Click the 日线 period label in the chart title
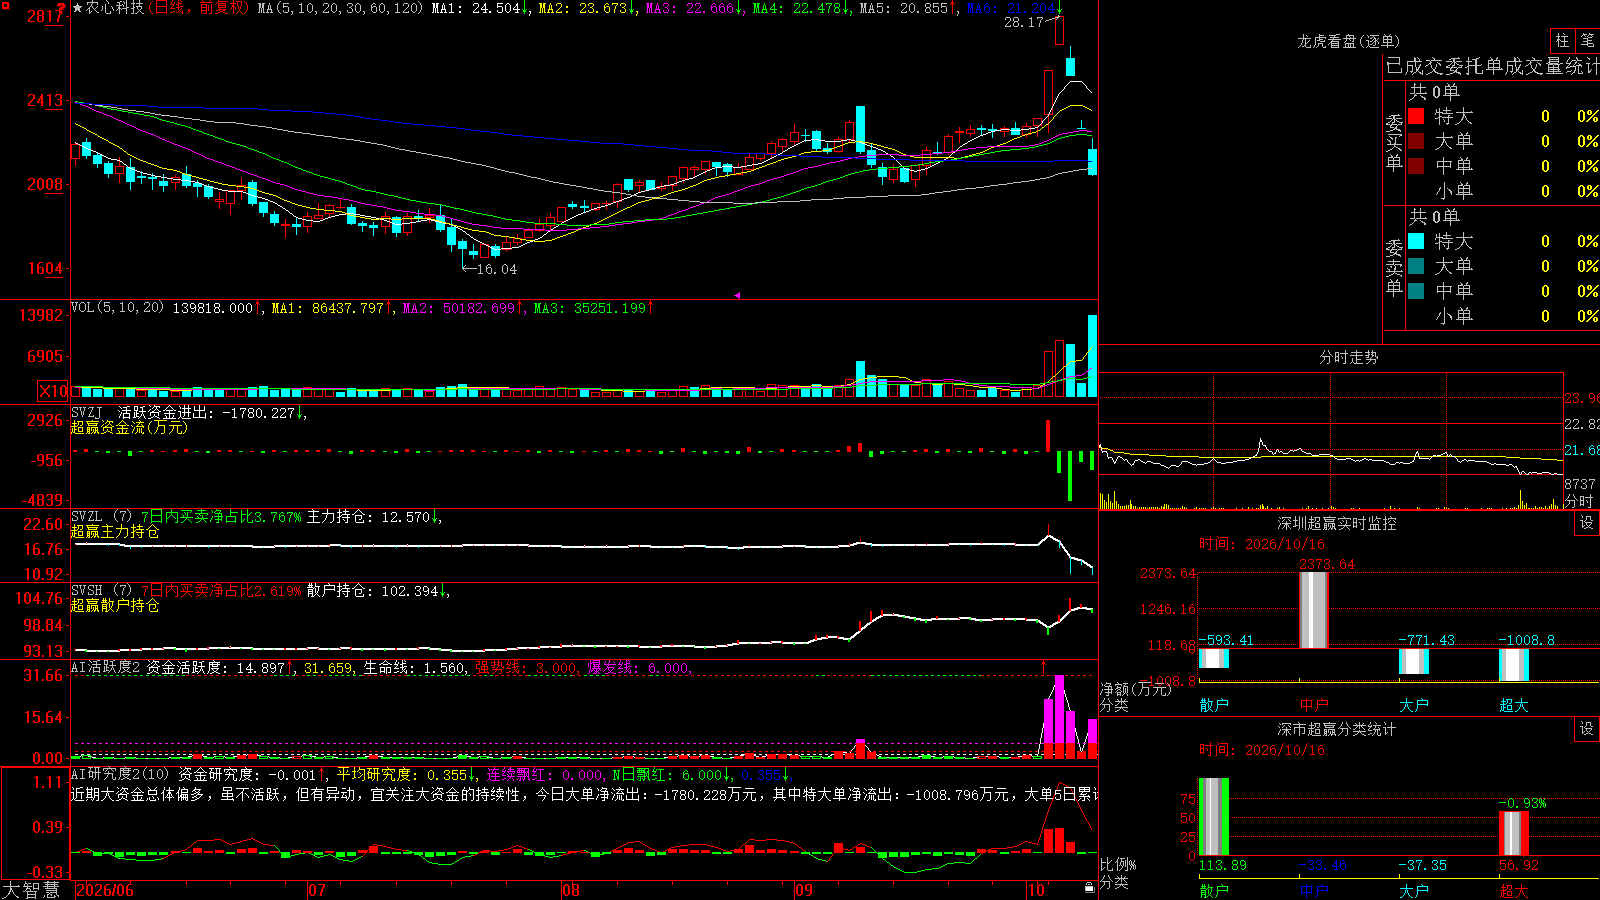The image size is (1600, 900). point(170,8)
